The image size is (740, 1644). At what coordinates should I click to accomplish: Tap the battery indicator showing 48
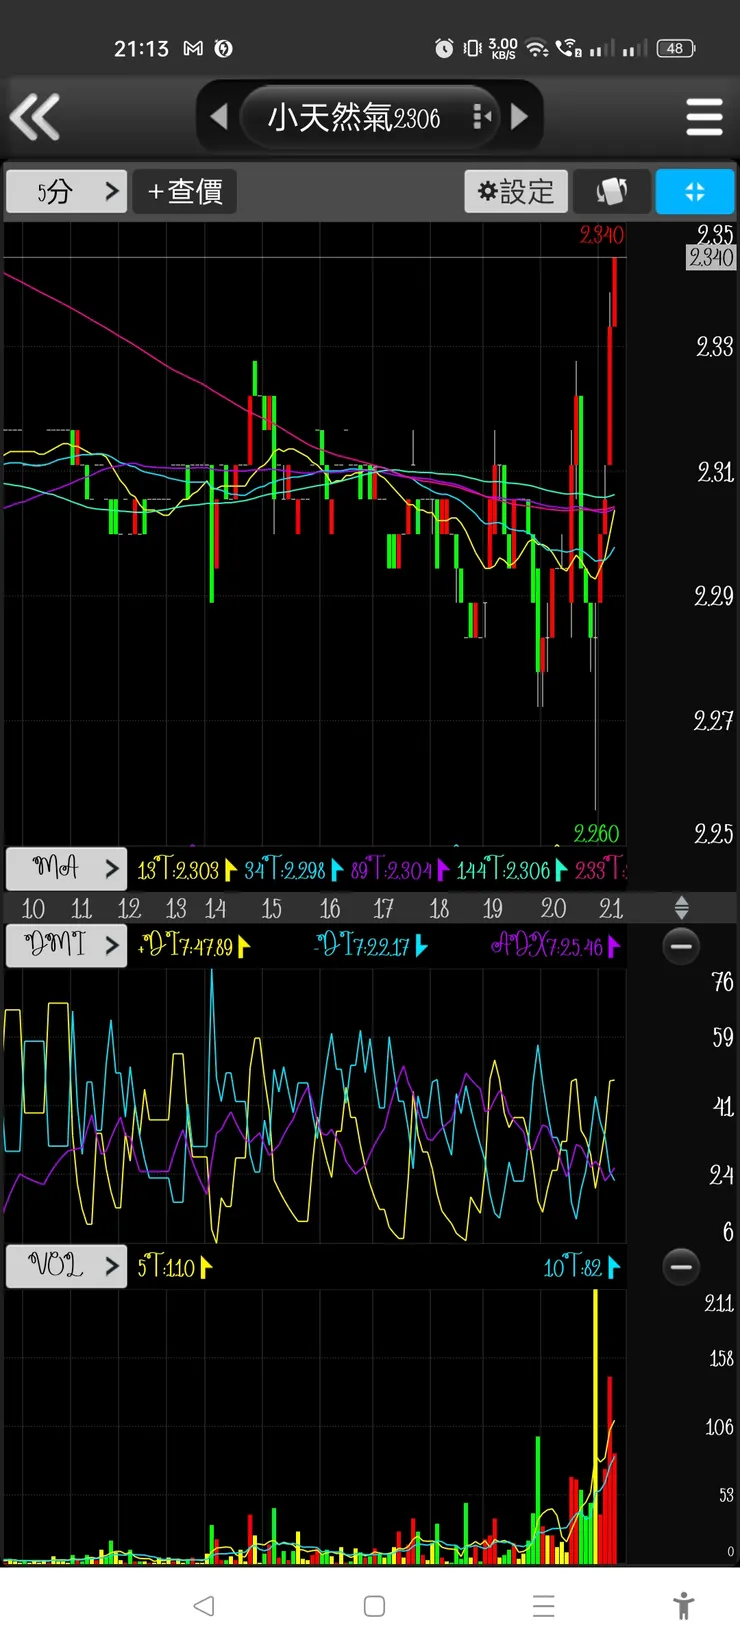676,48
